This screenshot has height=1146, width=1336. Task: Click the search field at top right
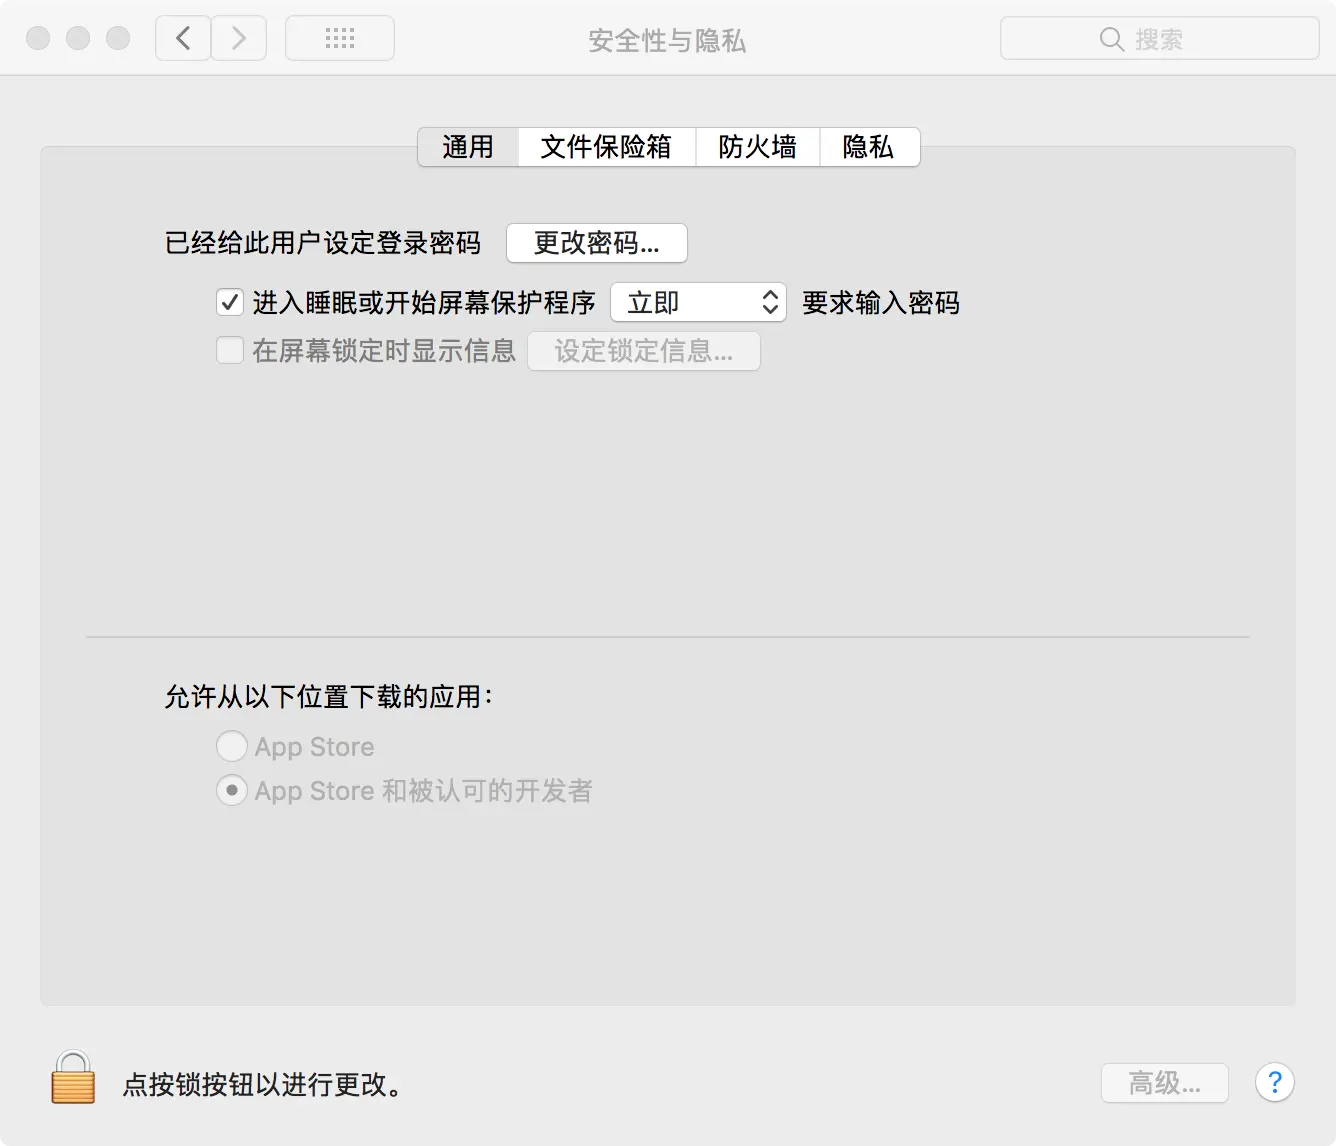pos(1159,38)
